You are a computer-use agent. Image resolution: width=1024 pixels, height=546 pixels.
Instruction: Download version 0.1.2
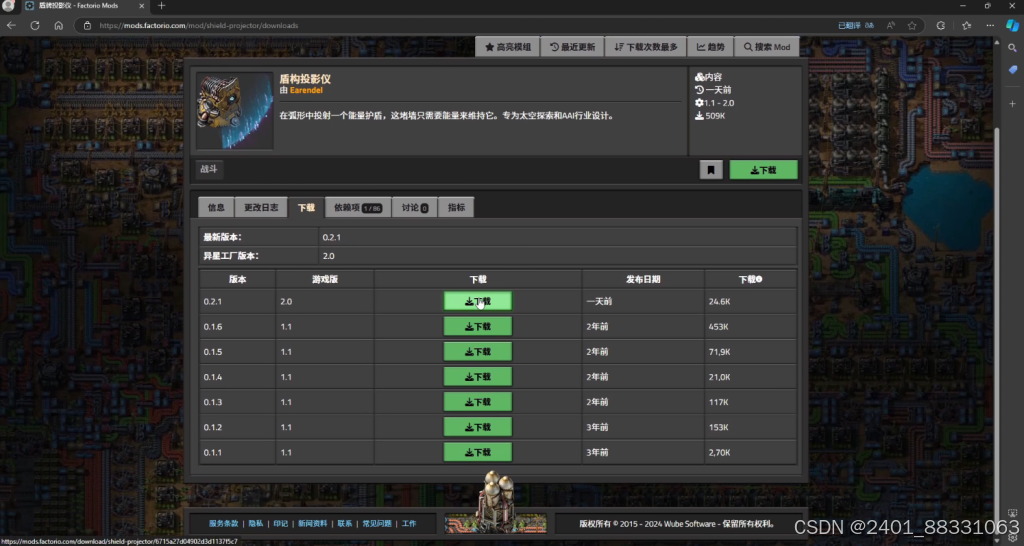pos(477,427)
